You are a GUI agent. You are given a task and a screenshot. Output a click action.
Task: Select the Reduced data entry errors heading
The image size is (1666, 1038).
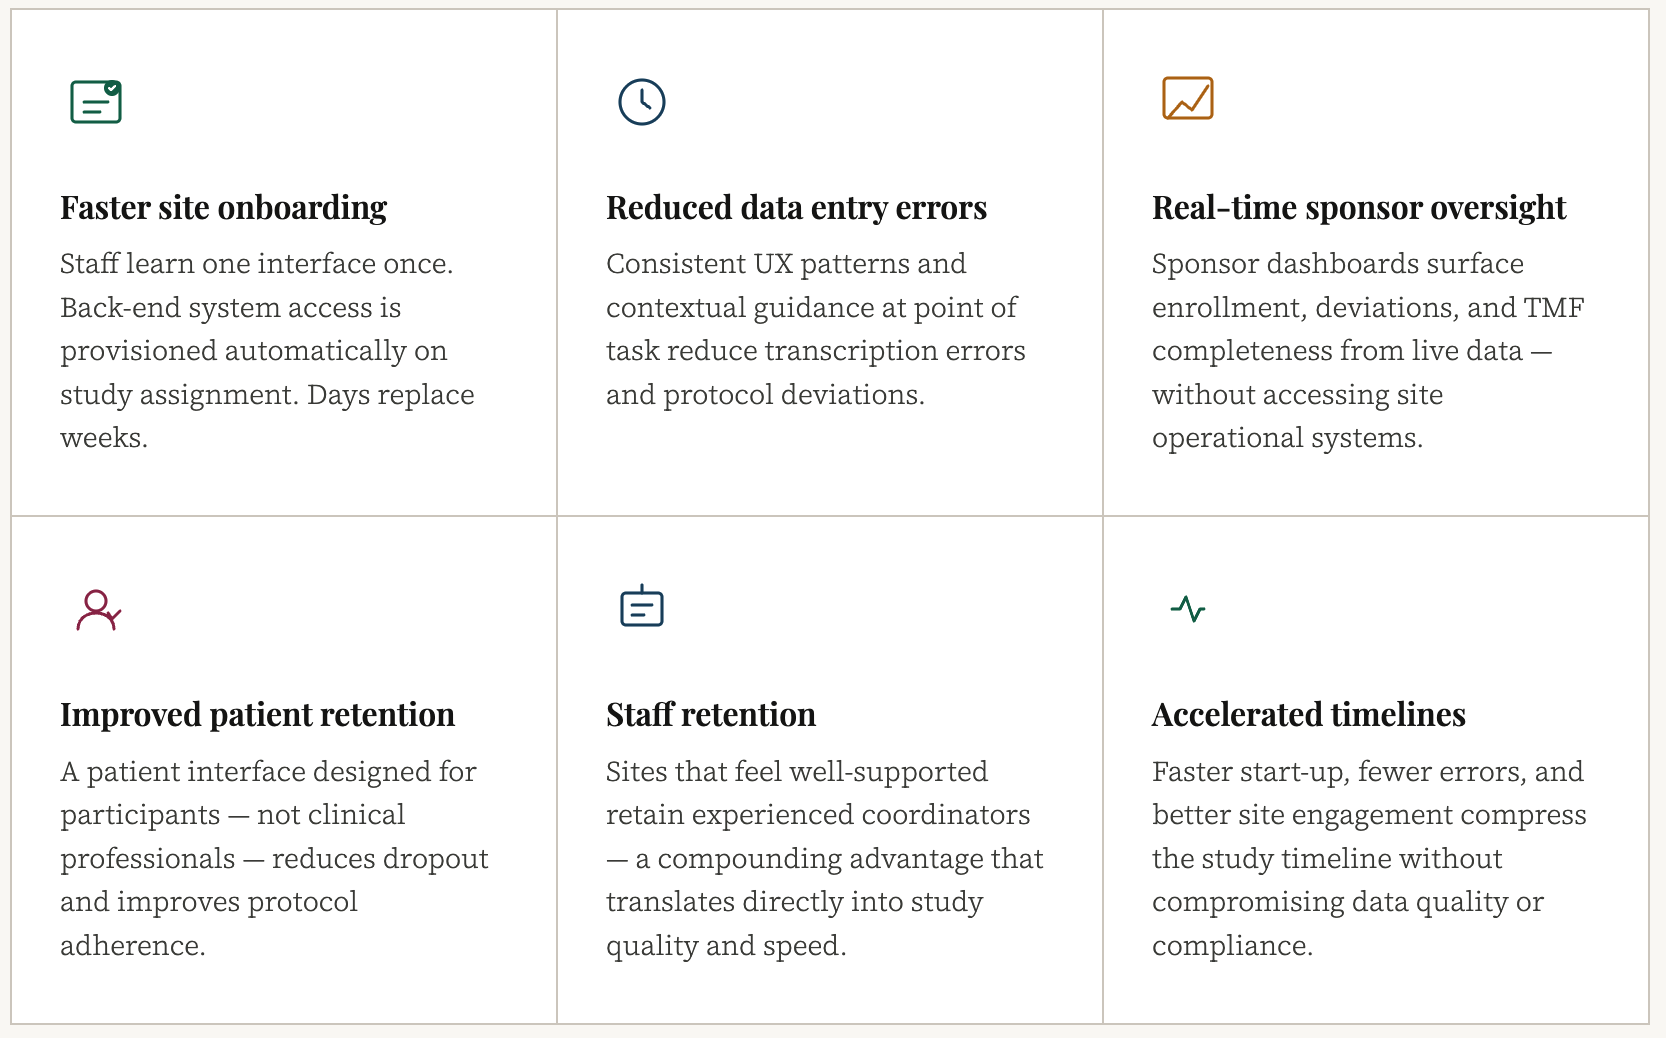pyautogui.click(x=796, y=208)
